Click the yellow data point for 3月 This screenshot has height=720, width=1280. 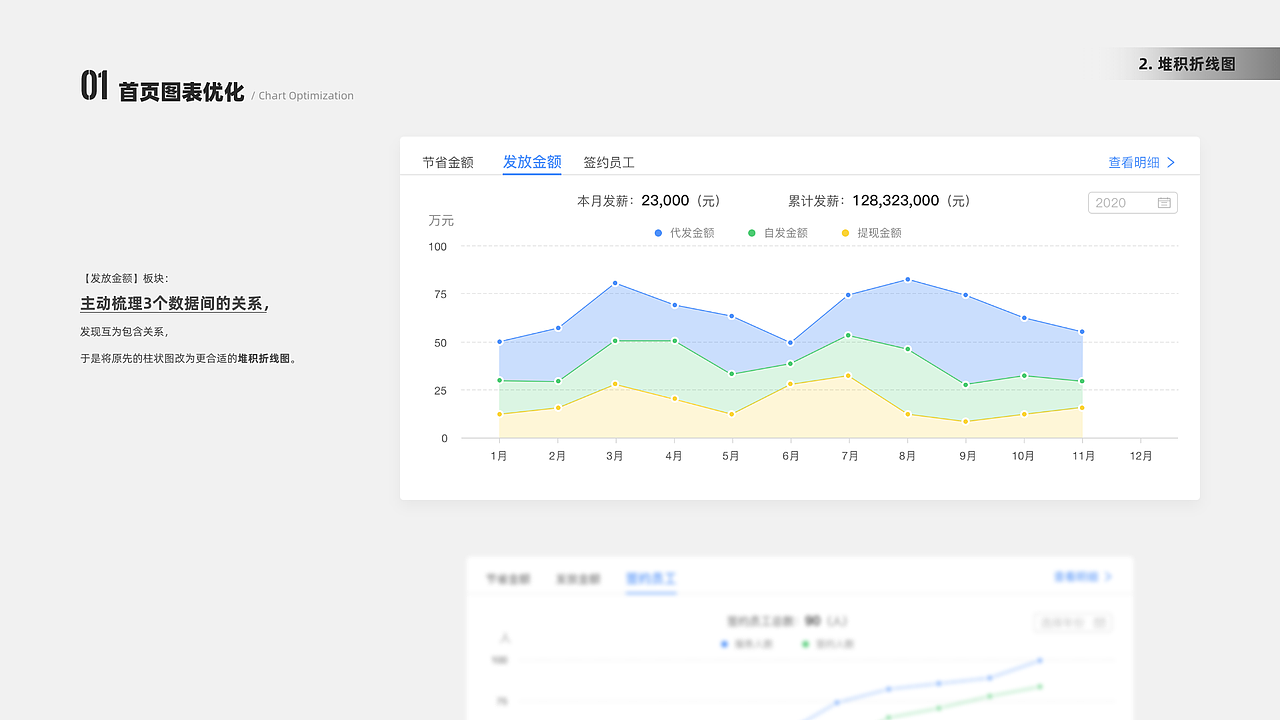point(615,384)
